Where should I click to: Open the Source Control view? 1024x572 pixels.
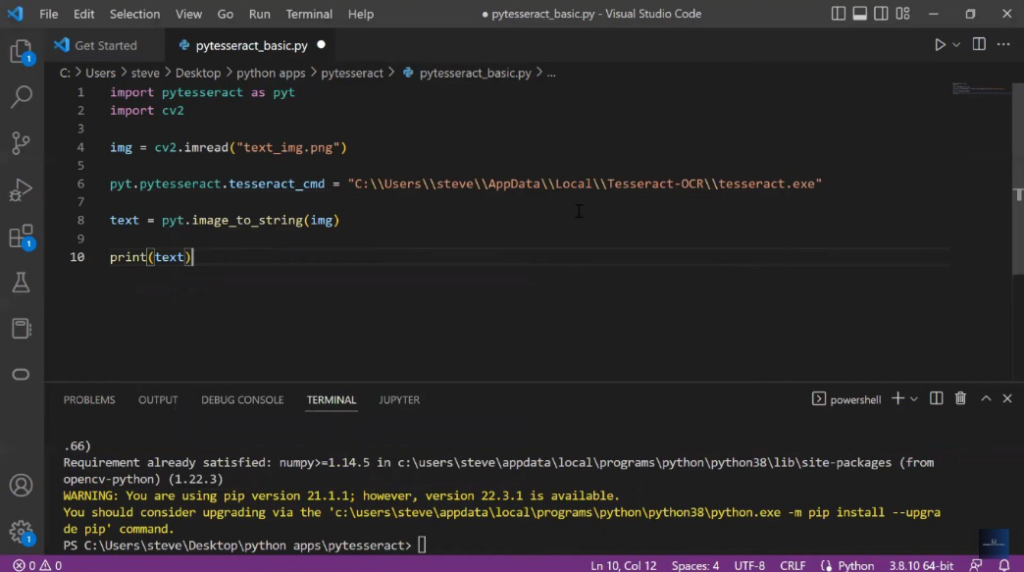[x=21, y=143]
